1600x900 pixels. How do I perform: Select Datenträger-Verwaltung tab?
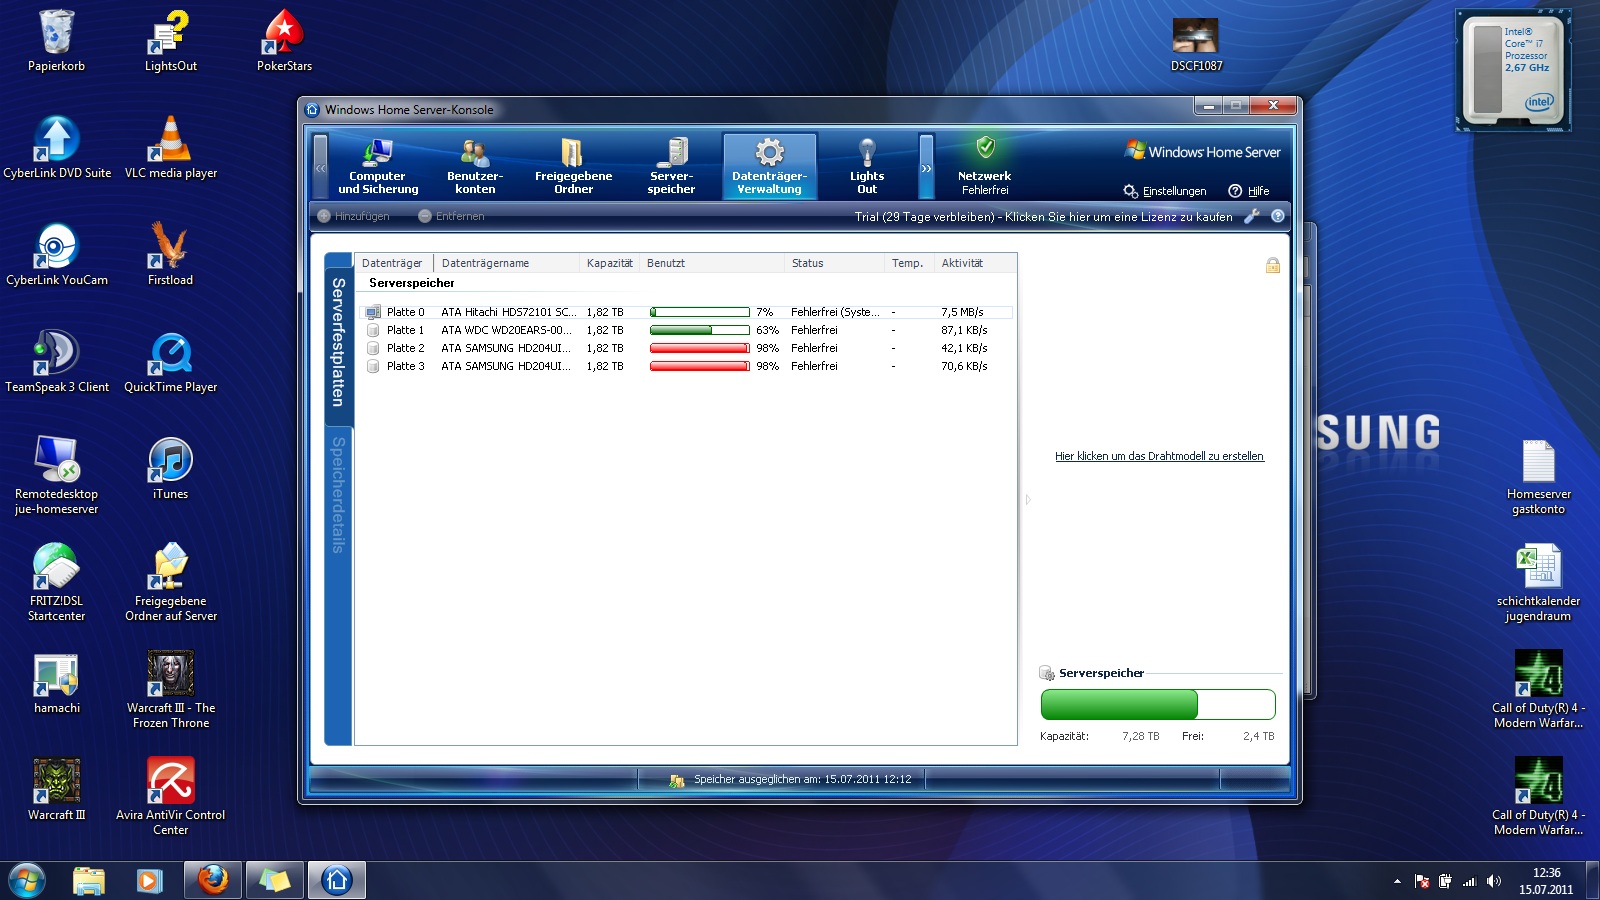[769, 166]
